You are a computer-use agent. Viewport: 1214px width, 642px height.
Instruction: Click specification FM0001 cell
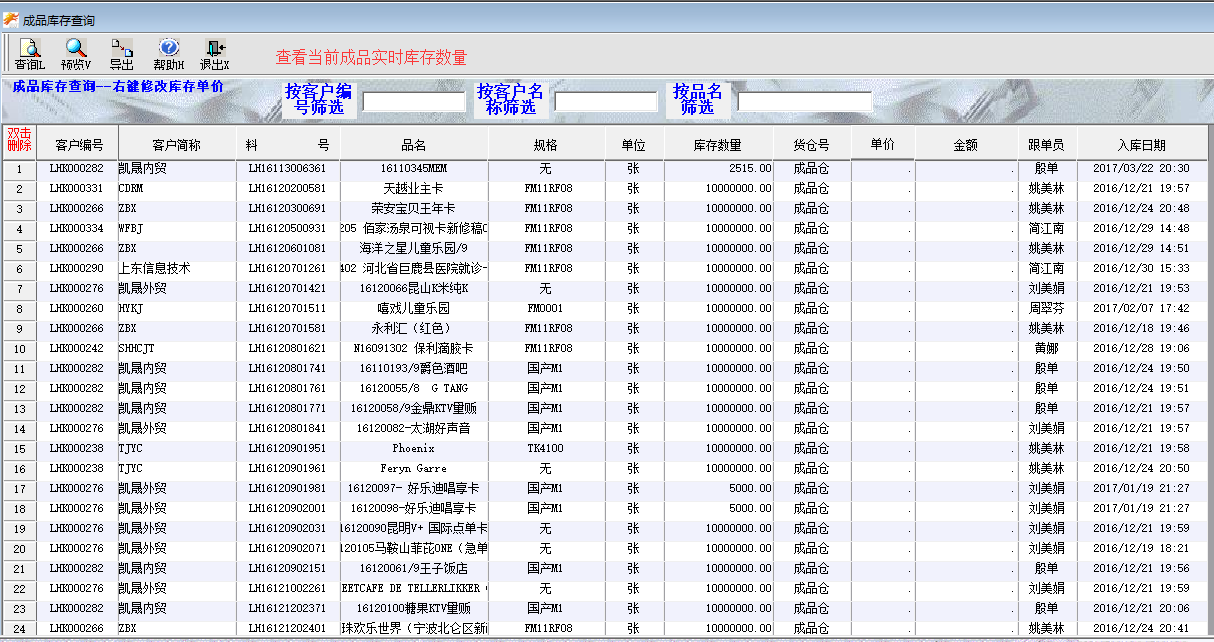coord(546,309)
